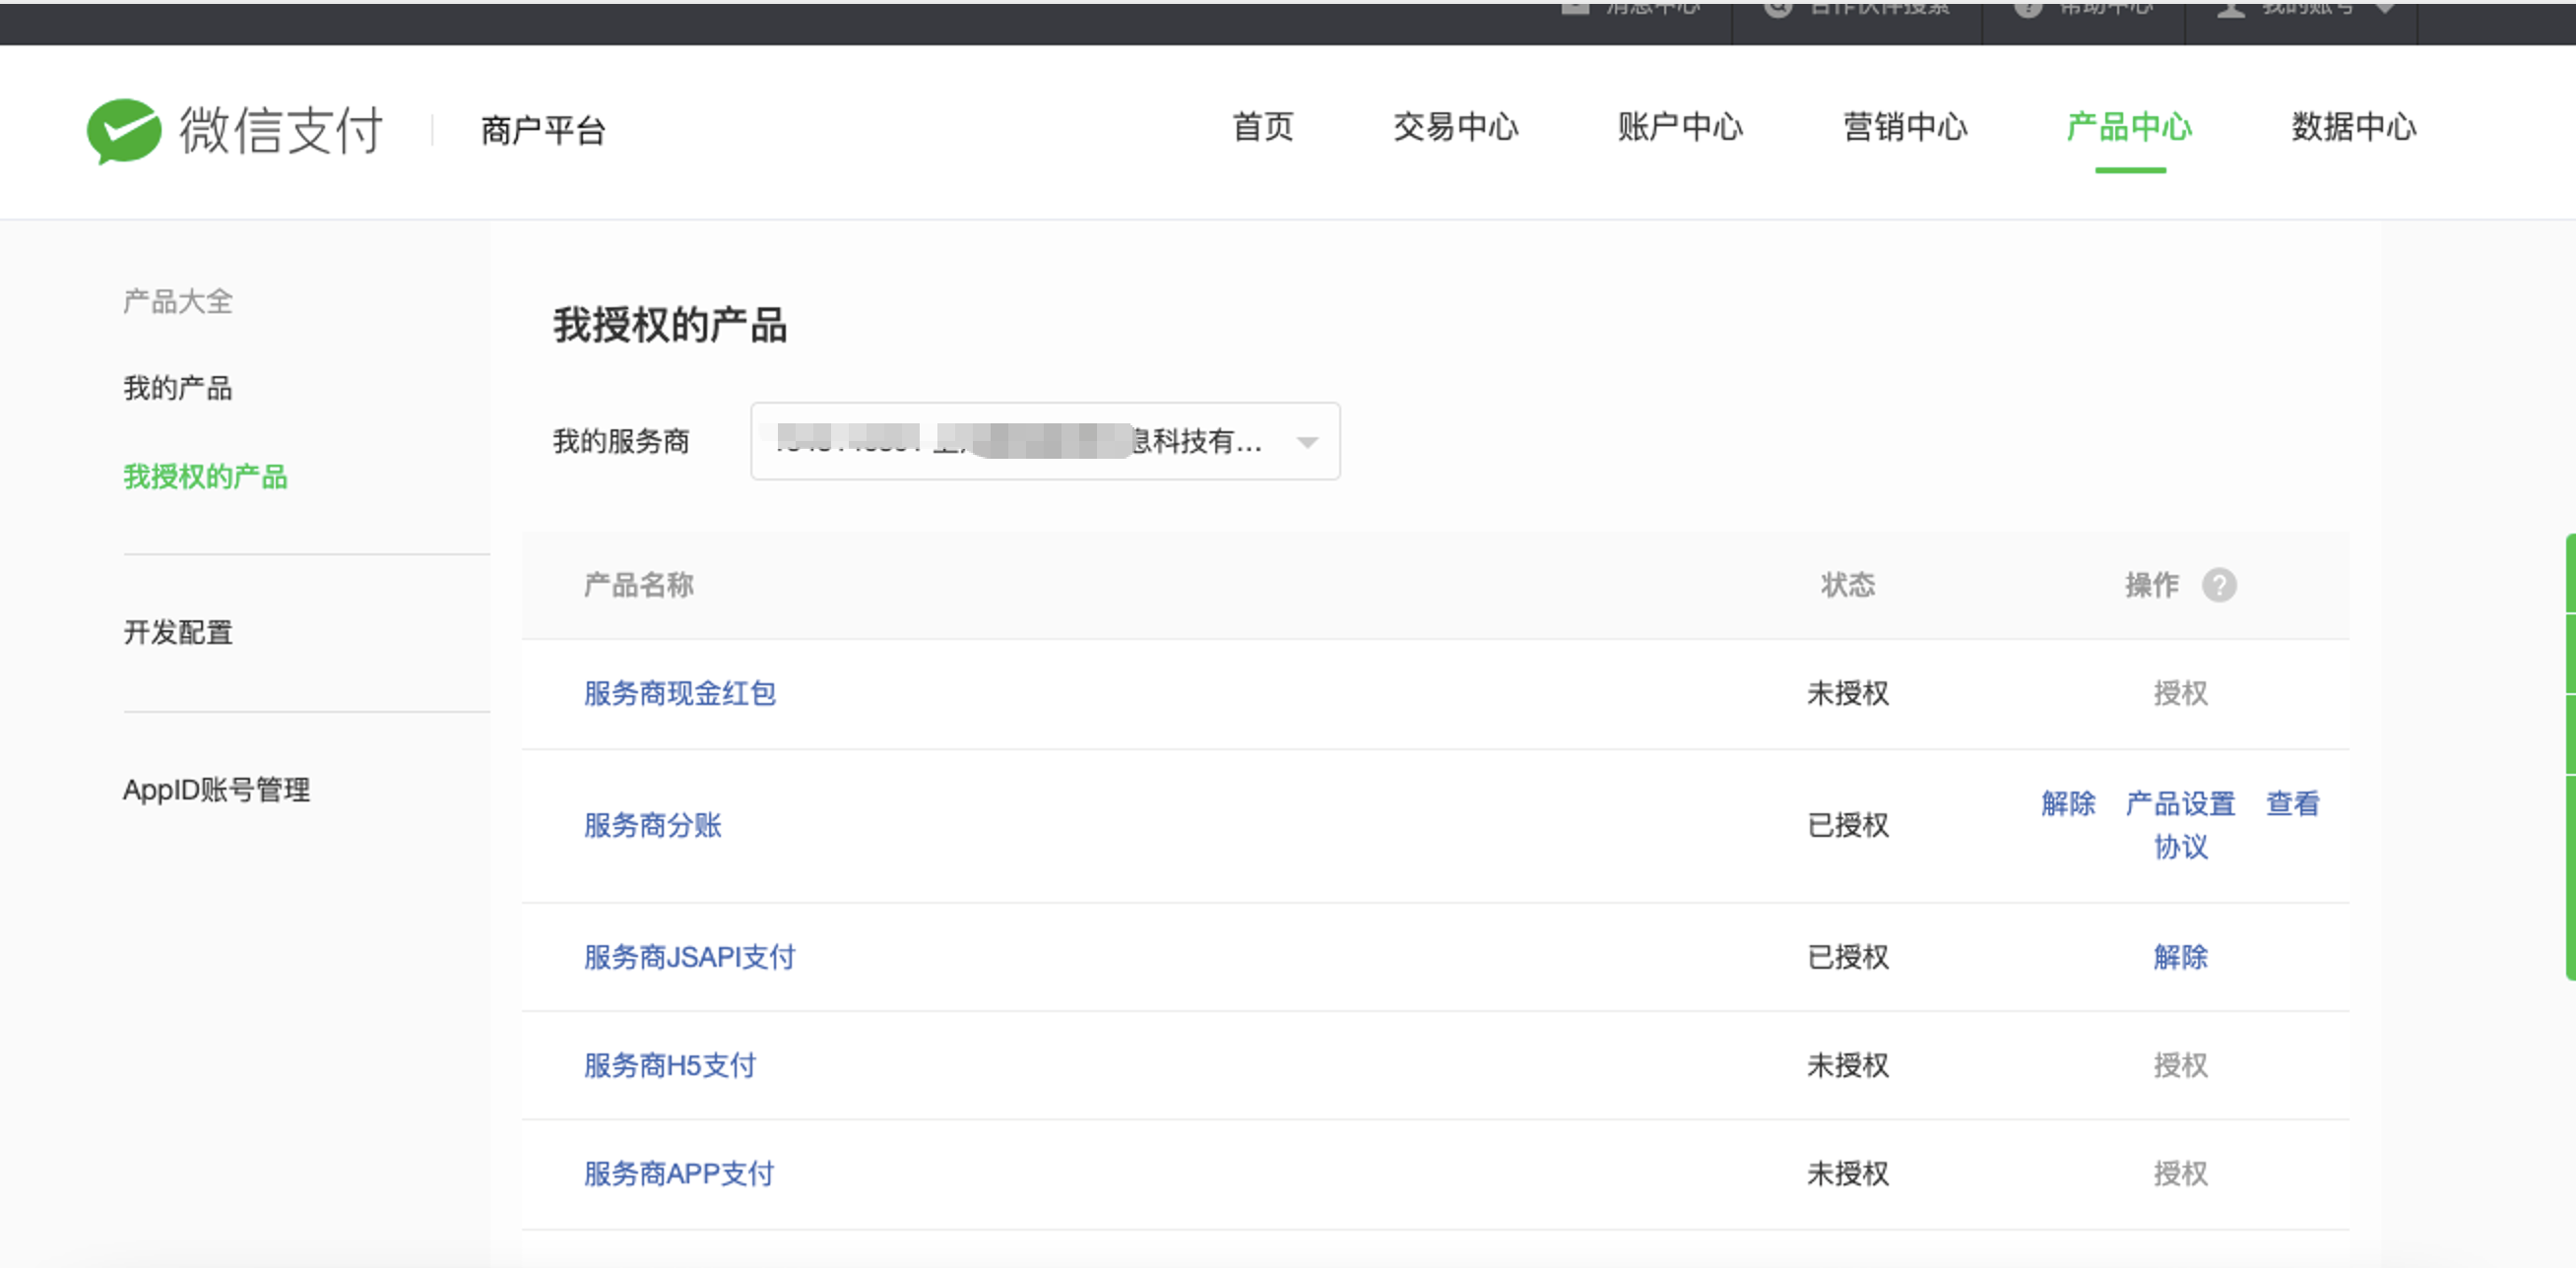Click 授权 for 服务商现金红包
The width and height of the screenshot is (2576, 1268).
click(x=2179, y=693)
